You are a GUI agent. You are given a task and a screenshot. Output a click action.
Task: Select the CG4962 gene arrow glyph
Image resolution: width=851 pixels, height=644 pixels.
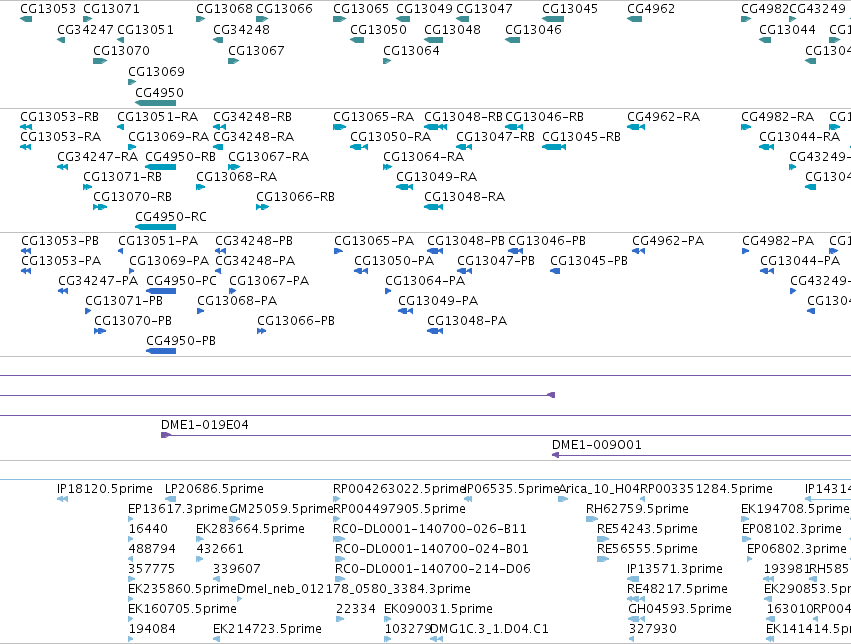point(634,19)
